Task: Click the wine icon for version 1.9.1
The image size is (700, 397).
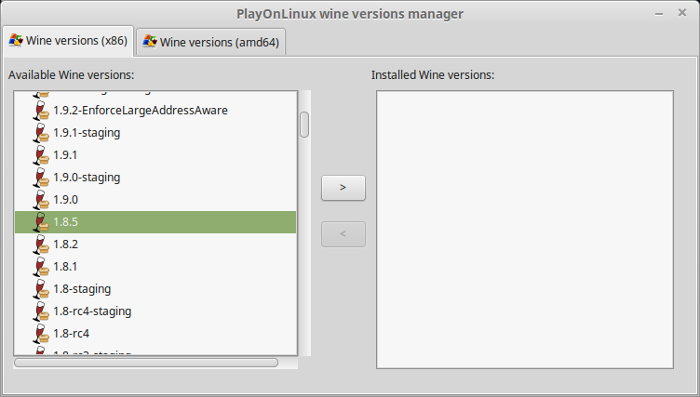Action: (41, 155)
